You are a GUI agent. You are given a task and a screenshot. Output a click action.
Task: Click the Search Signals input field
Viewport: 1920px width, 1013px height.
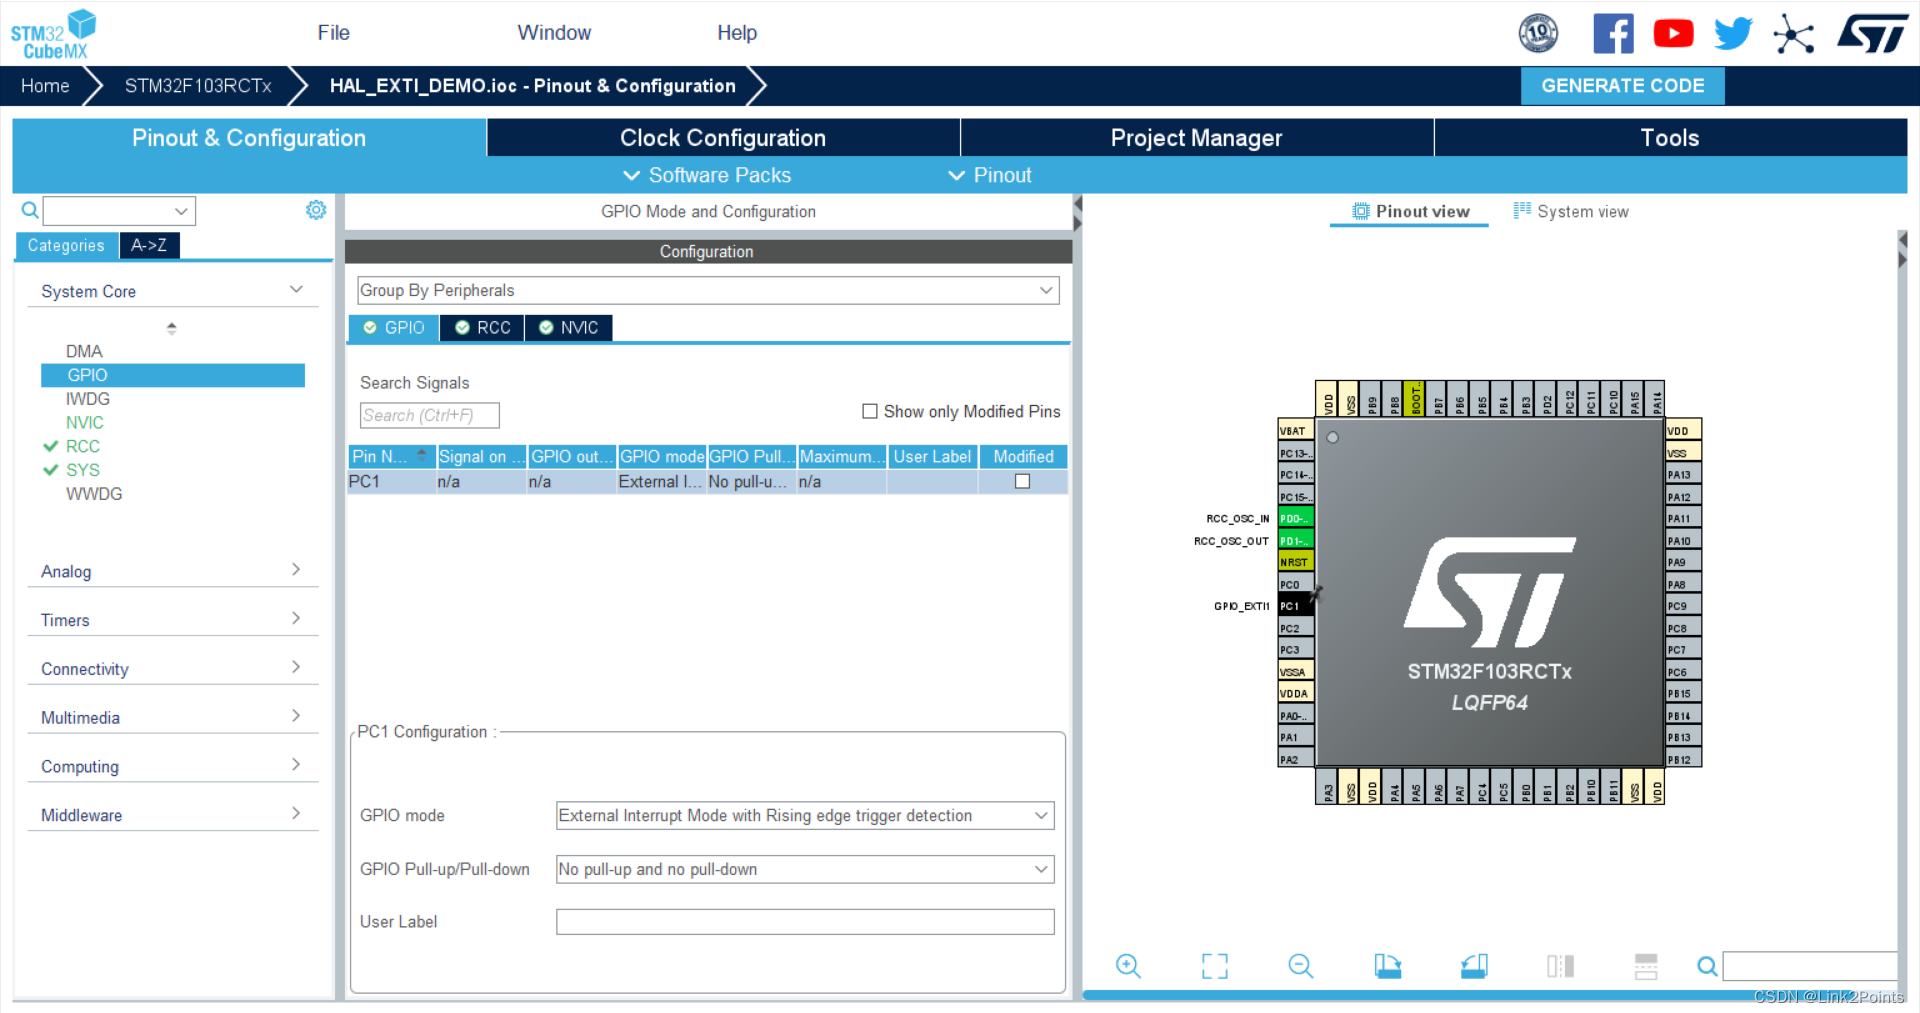[x=429, y=415]
